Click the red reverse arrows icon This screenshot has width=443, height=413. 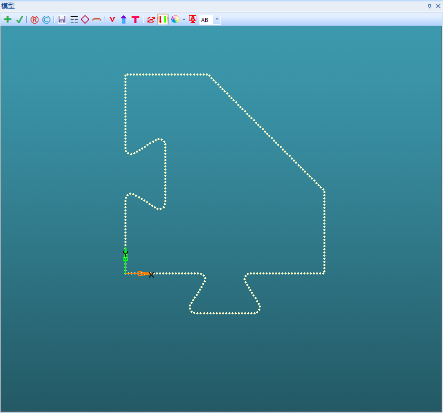coord(151,20)
